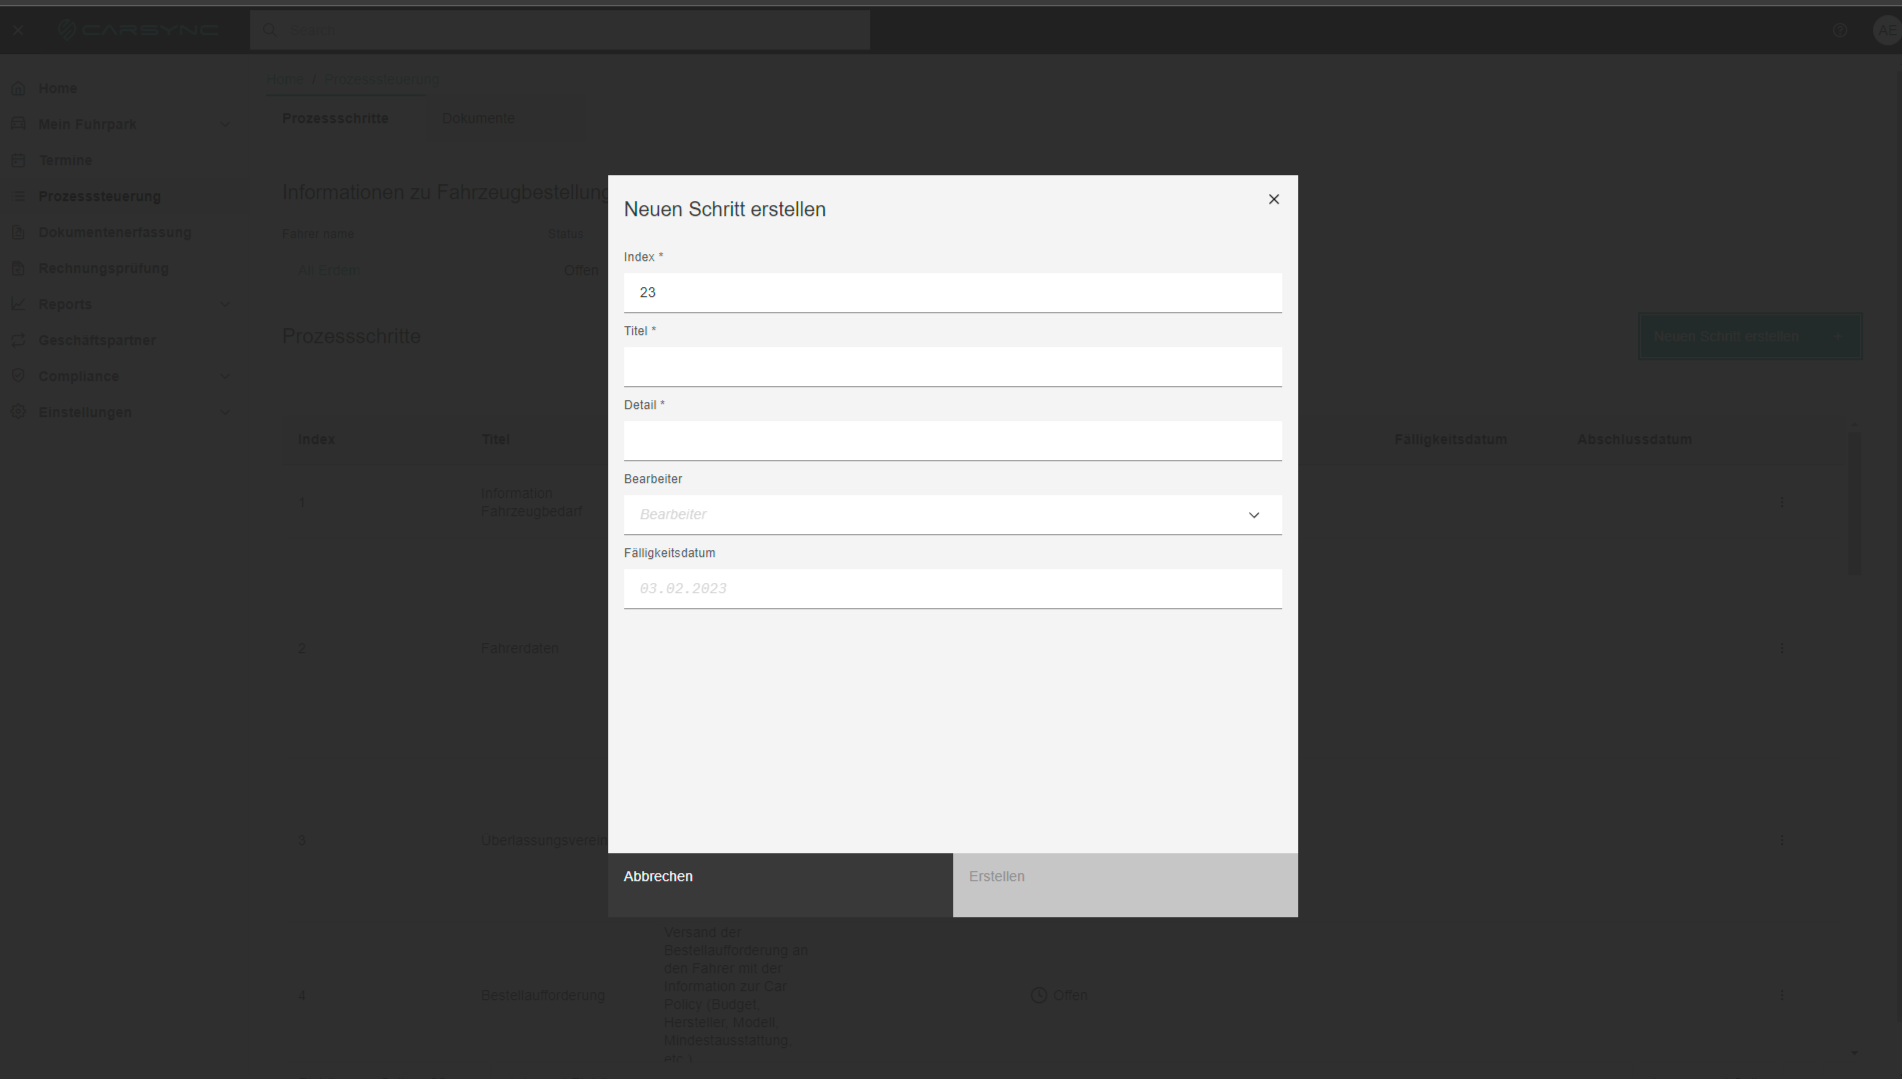The height and width of the screenshot is (1079, 1902).
Task: Click the Prozesssteuerung list icon
Action: point(18,196)
